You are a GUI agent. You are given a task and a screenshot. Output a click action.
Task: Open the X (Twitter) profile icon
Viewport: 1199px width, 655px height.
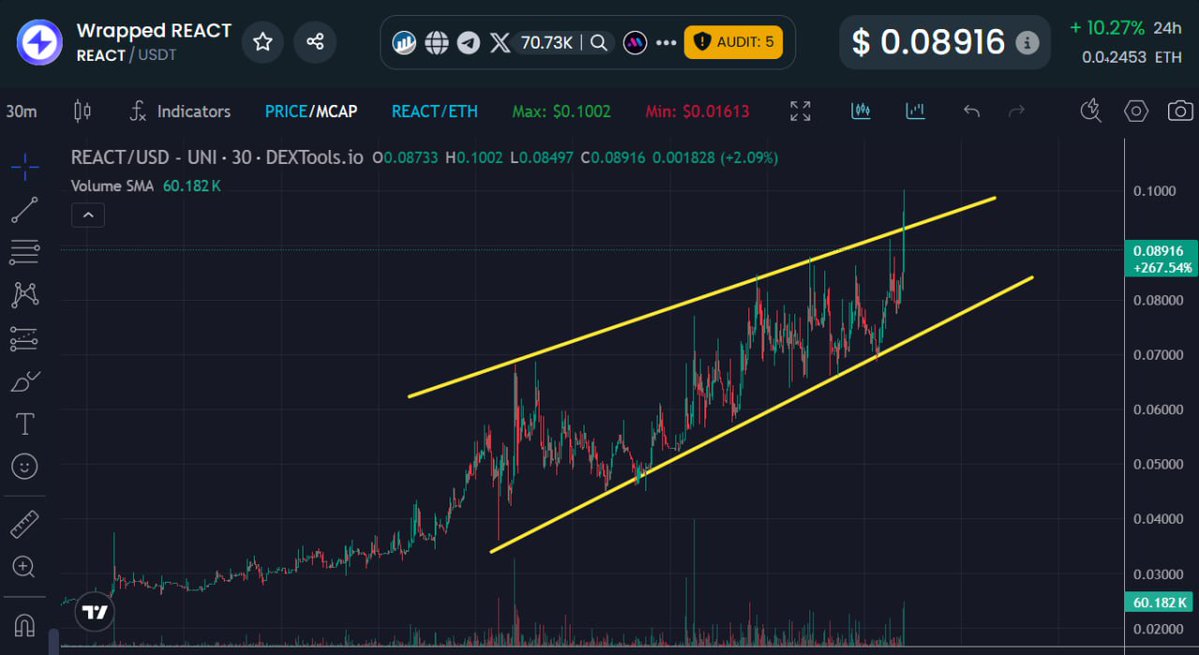point(500,43)
